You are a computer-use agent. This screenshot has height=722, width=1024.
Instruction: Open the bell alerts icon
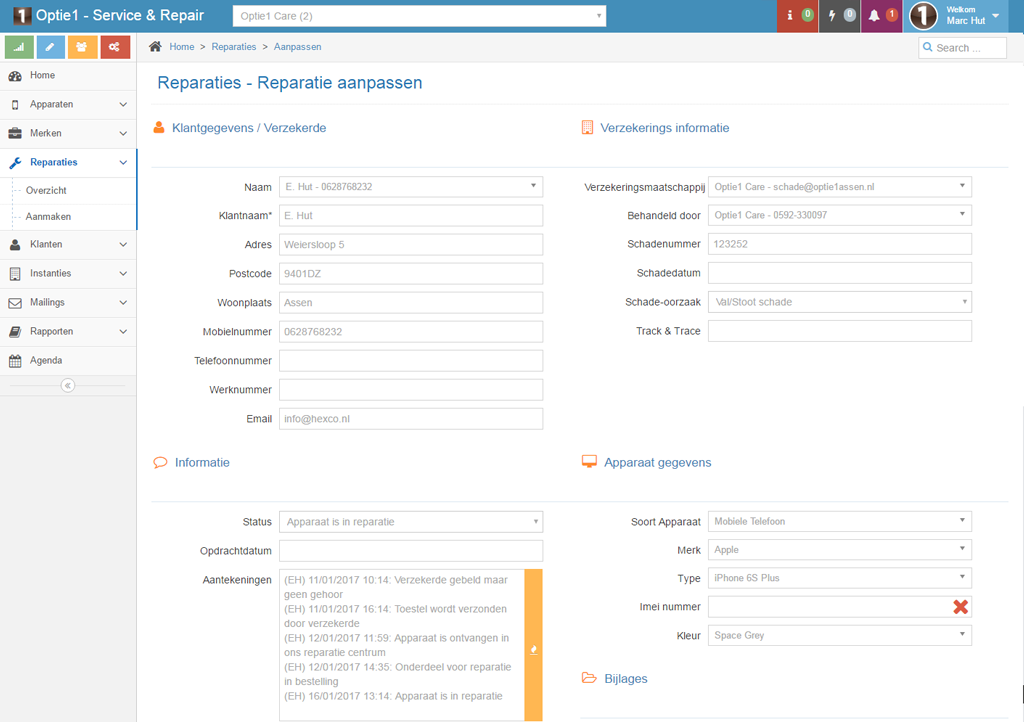pos(882,16)
